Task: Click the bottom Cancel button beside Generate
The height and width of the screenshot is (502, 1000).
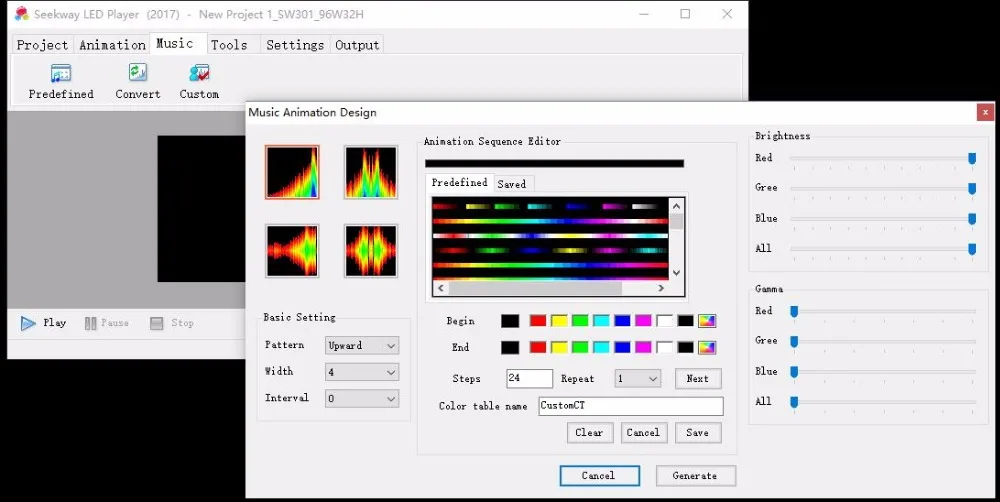Action: [x=599, y=476]
